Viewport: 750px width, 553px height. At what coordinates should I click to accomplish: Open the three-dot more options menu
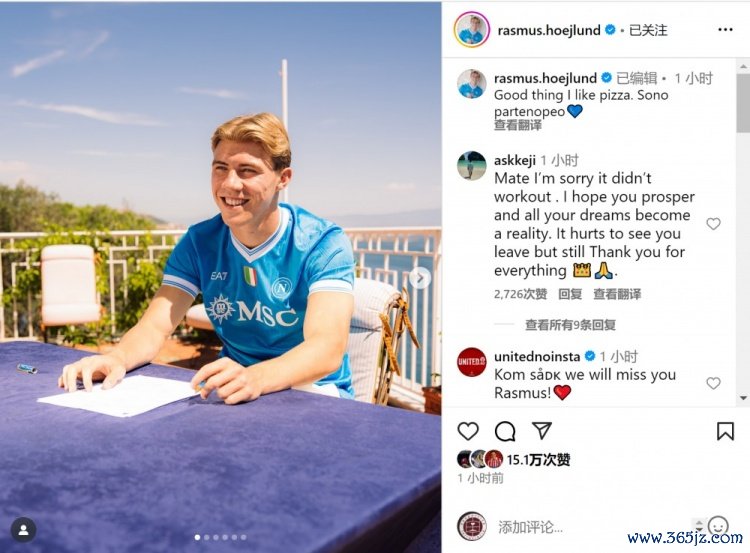pos(725,30)
